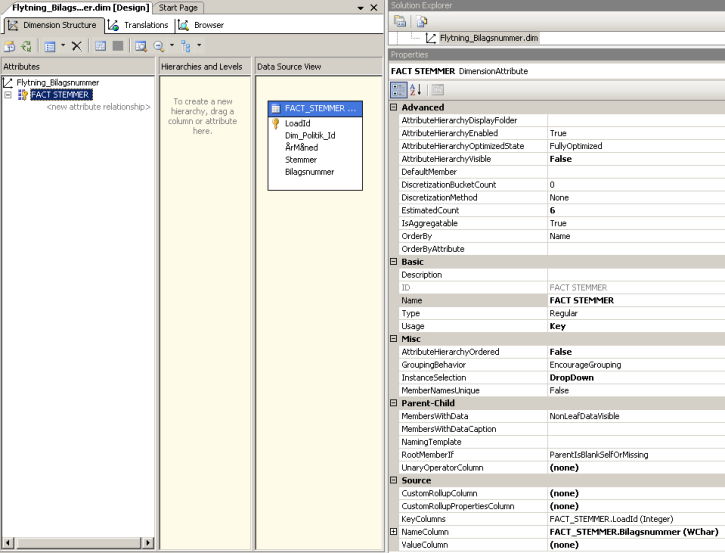Collapse the Parent-Child properties category
Image resolution: width=725 pixels, height=553 pixels.
pos(393,403)
